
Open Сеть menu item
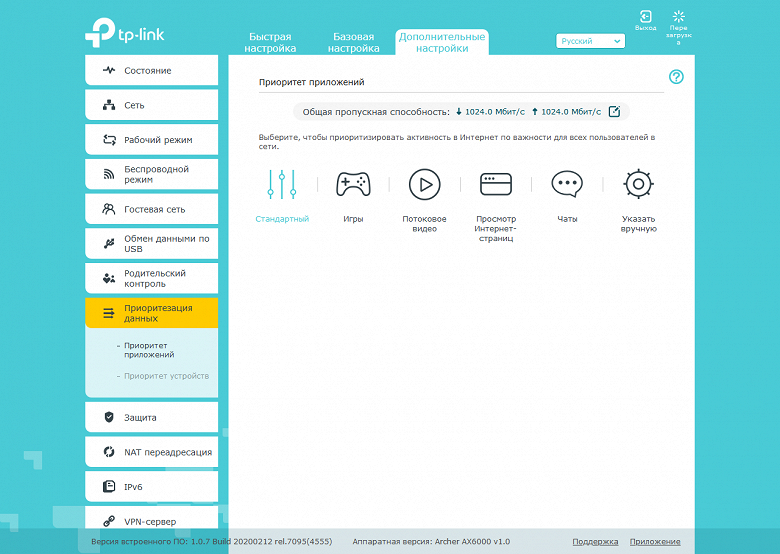pos(152,105)
